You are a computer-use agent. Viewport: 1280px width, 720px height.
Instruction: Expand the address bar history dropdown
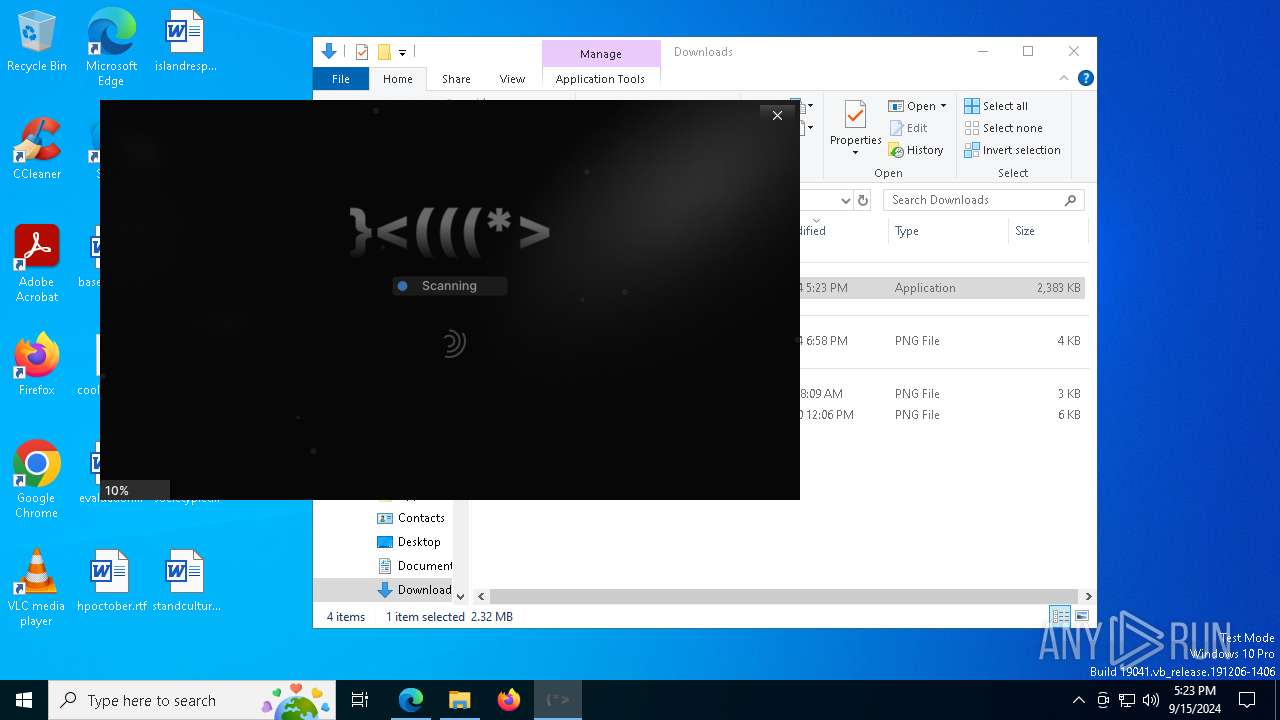pos(845,200)
